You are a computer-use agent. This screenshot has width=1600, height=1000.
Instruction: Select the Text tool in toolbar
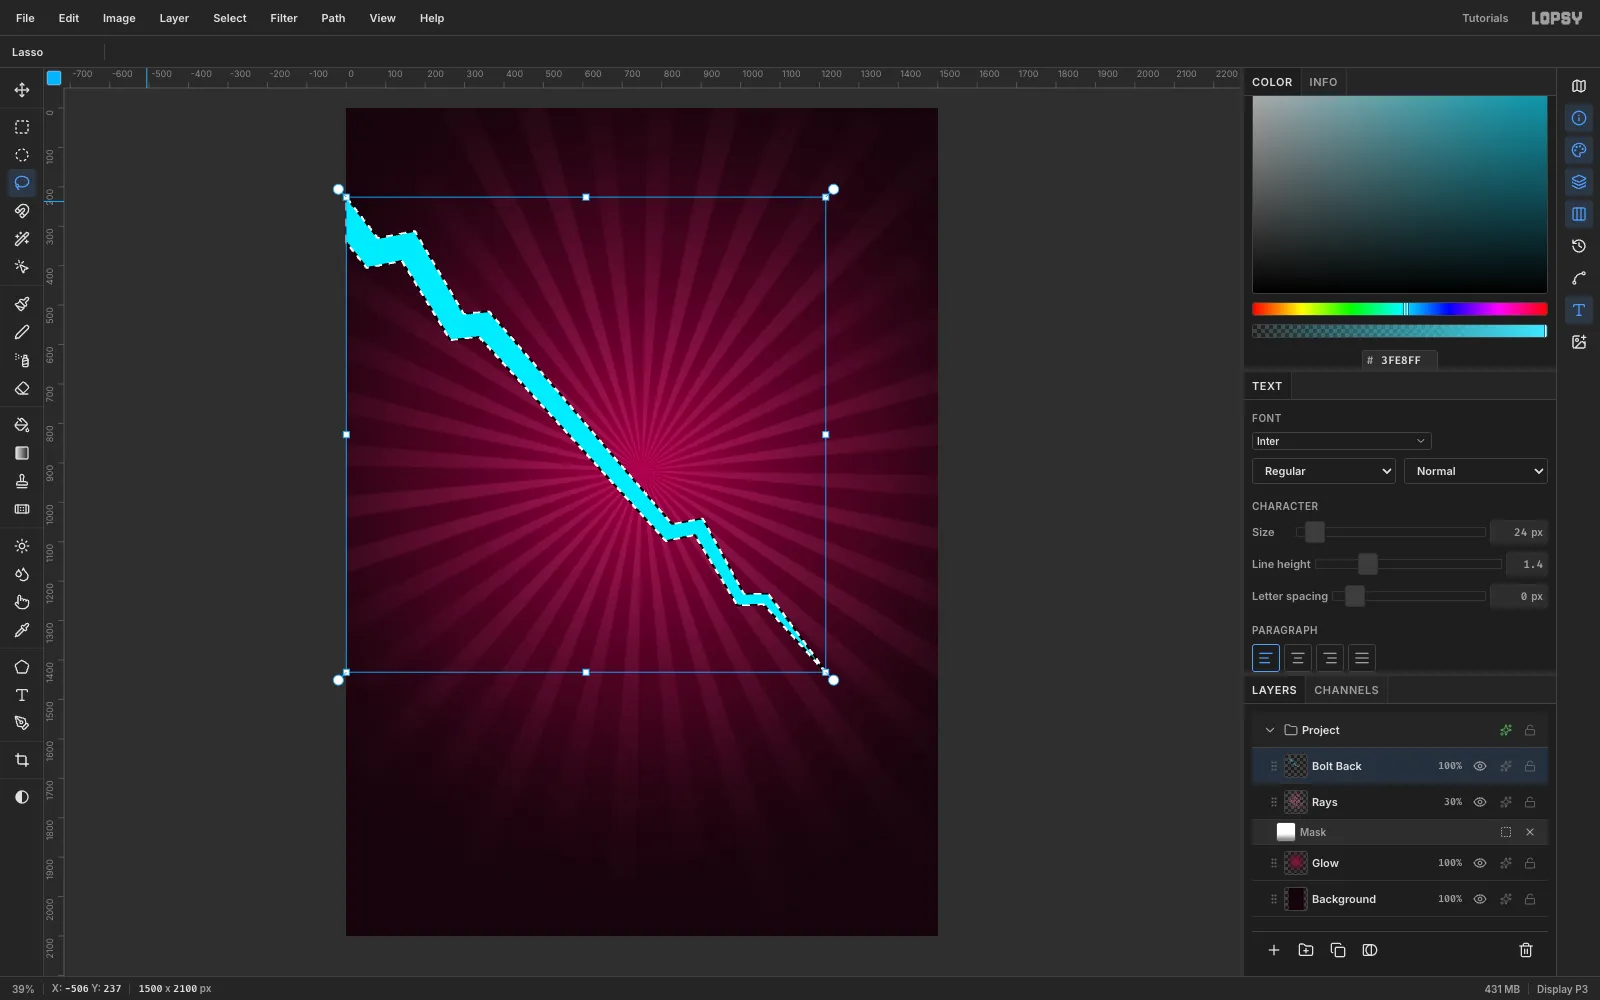point(22,695)
